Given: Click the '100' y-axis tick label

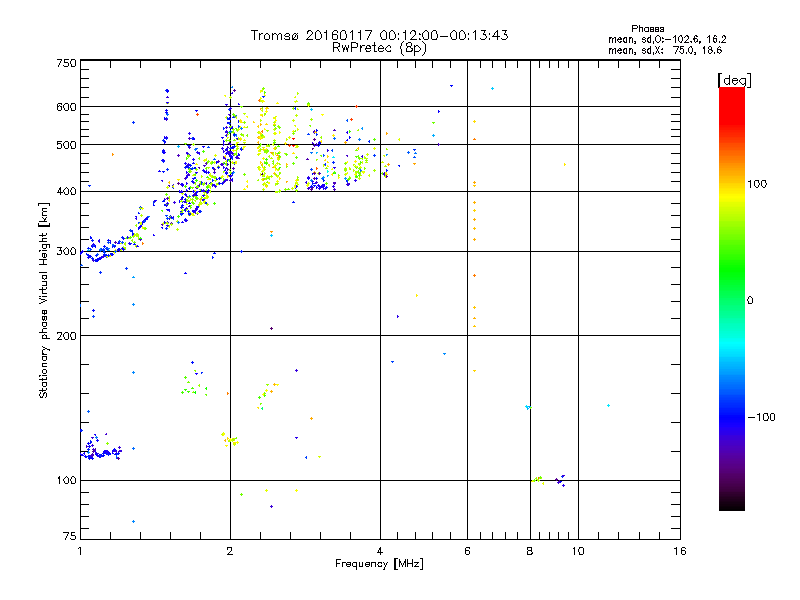Looking at the screenshot, I should pos(66,481).
